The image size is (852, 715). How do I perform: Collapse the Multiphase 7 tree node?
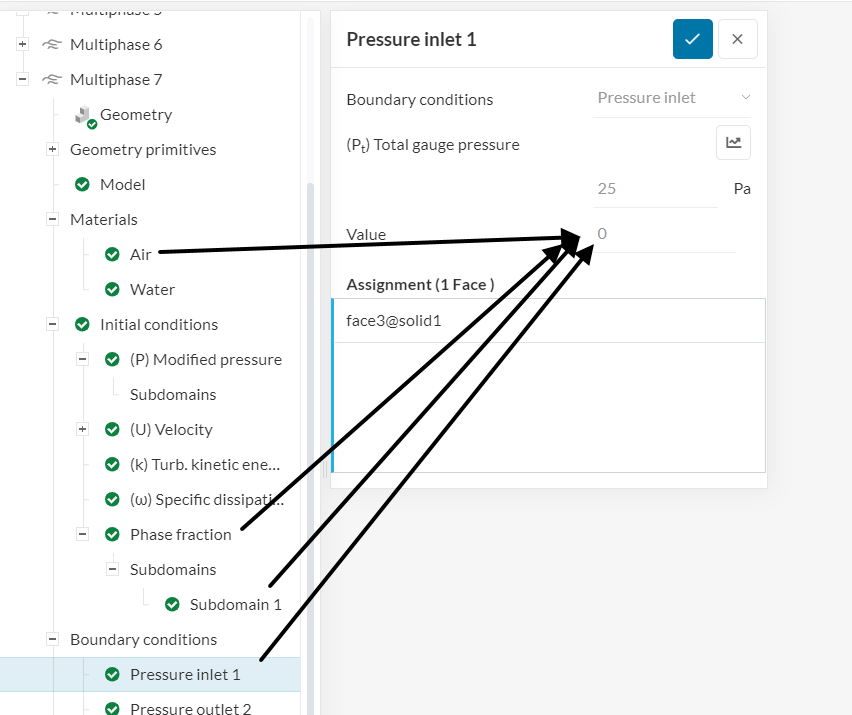click(22, 80)
